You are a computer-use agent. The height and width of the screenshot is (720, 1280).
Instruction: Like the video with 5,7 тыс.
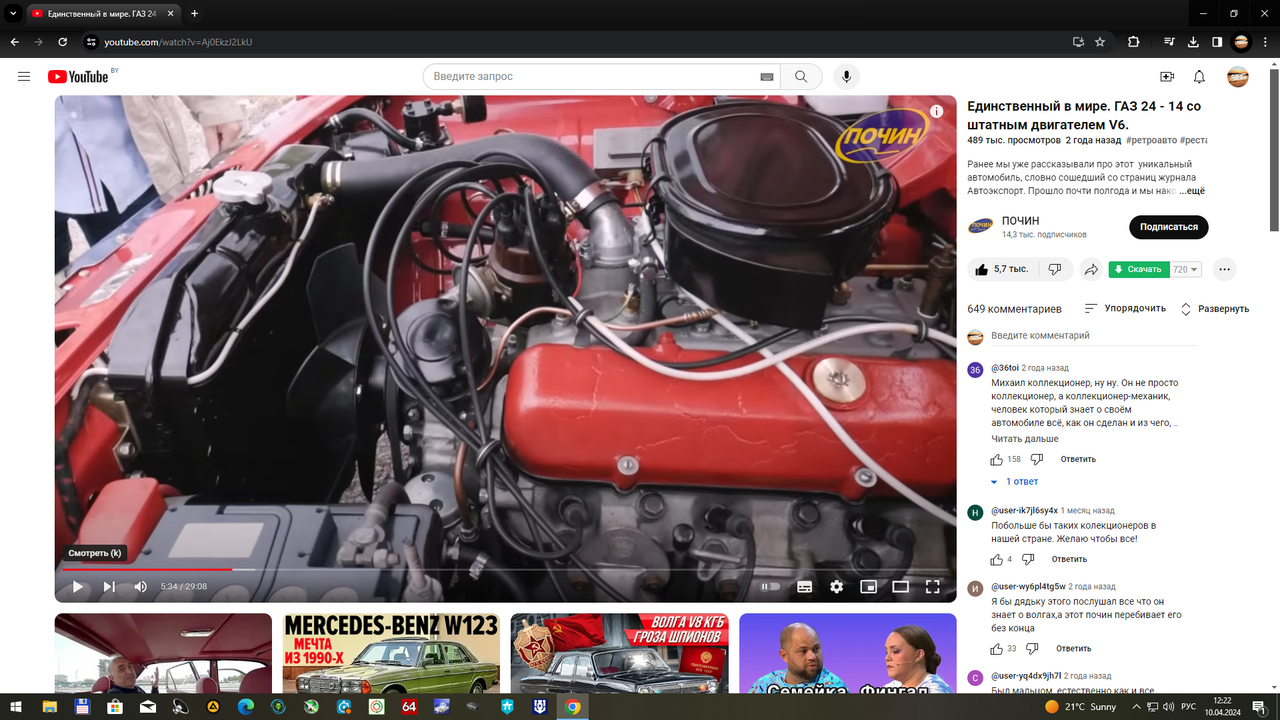tap(1001, 269)
